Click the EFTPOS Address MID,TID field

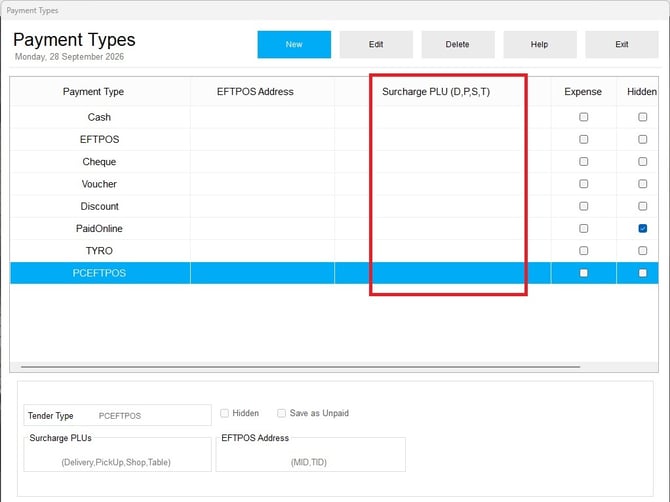point(311,455)
